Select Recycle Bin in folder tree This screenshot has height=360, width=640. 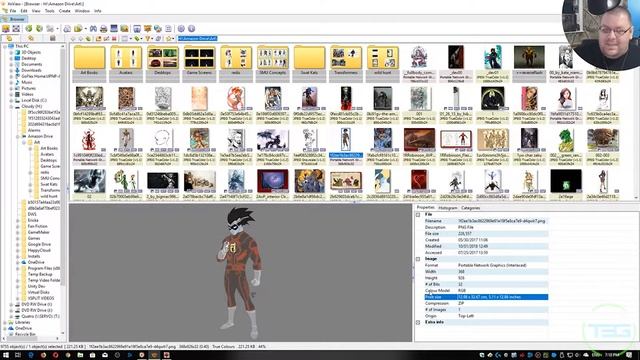point(25,334)
